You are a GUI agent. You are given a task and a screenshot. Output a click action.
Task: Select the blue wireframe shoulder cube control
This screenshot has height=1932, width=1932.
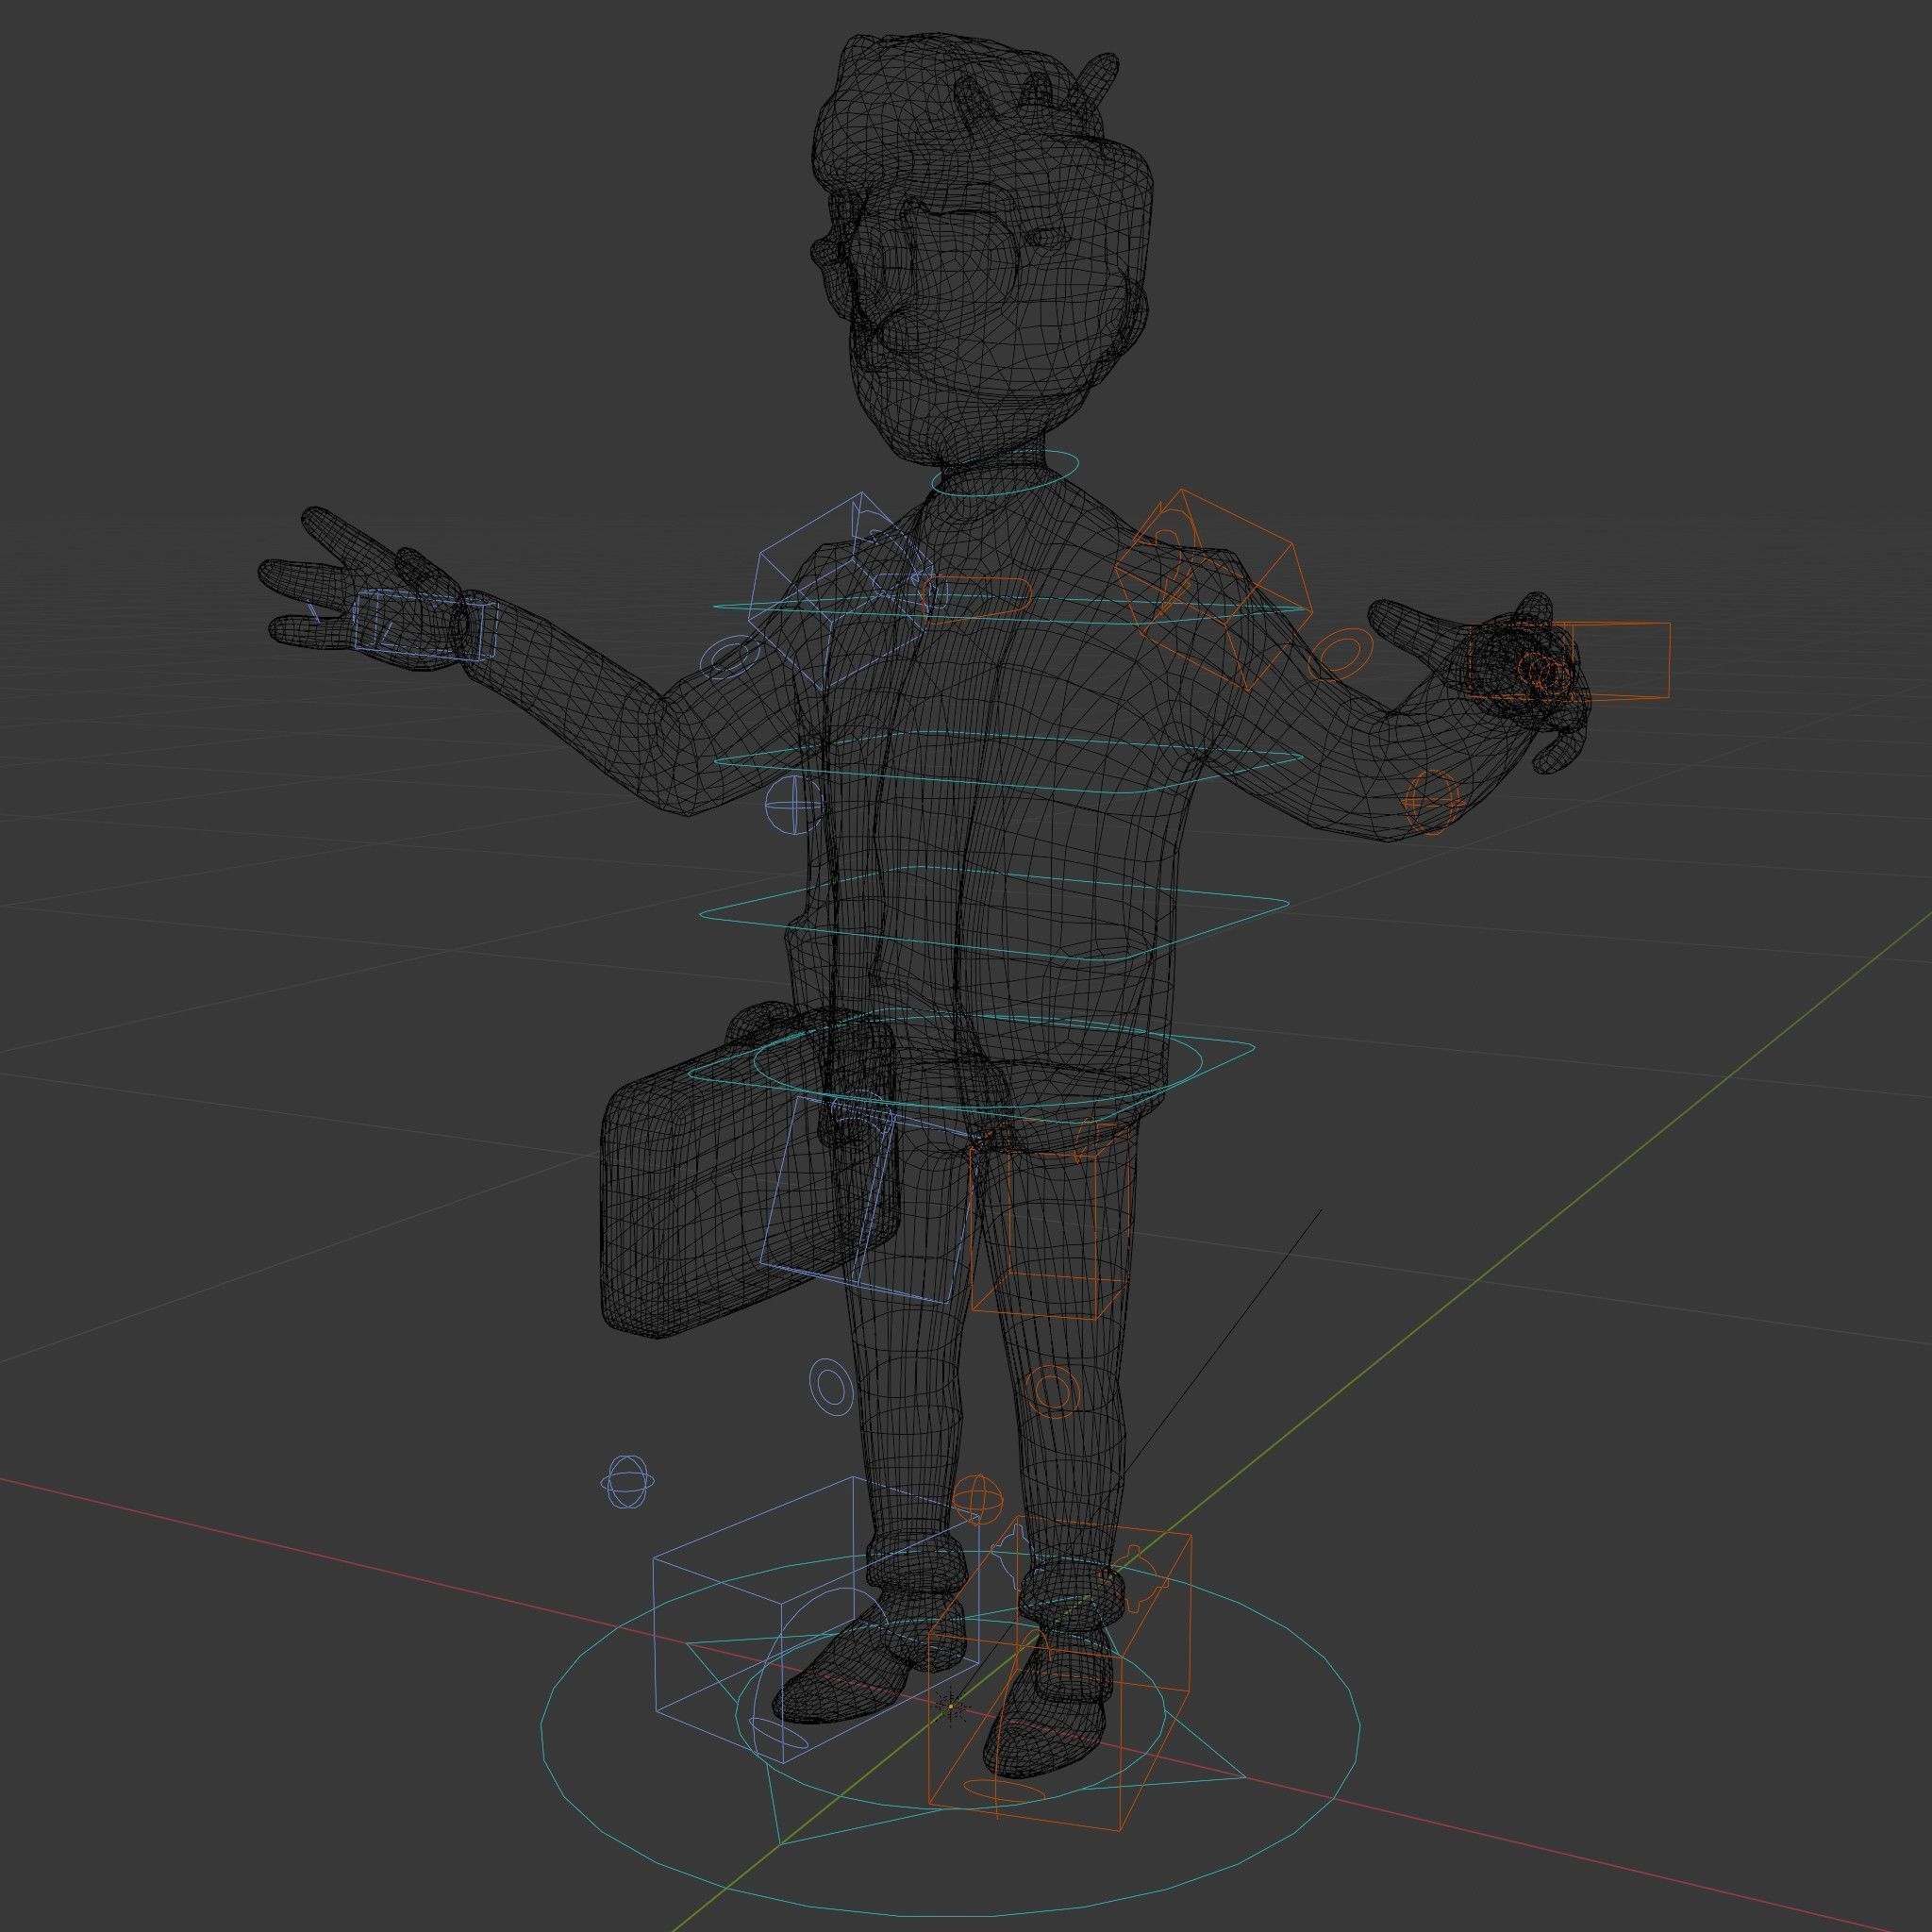[842, 590]
